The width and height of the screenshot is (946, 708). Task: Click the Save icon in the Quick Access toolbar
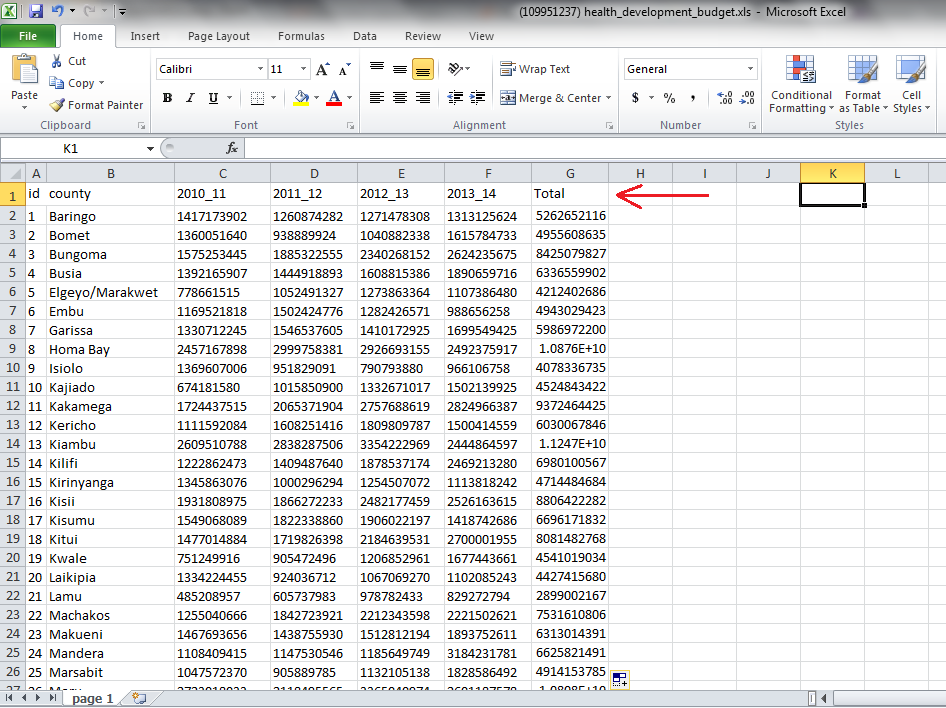pos(36,11)
